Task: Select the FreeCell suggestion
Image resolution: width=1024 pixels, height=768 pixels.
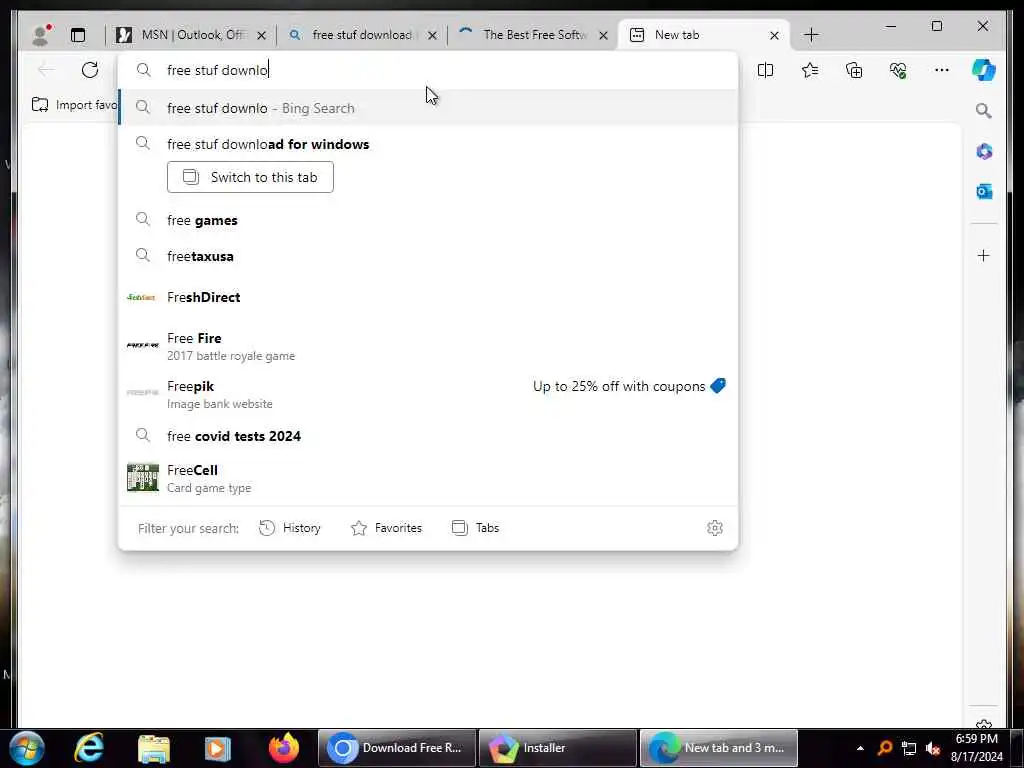Action: [x=428, y=478]
